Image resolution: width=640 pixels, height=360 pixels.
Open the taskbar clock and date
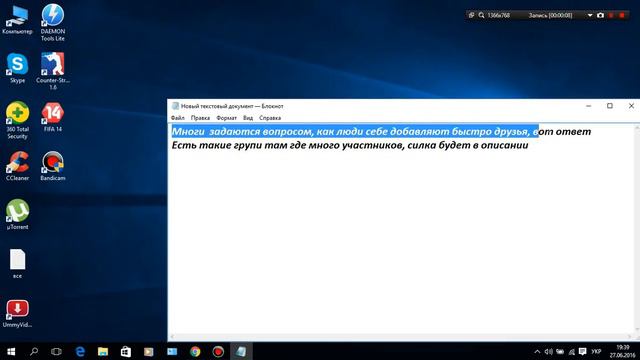[x=622, y=351]
